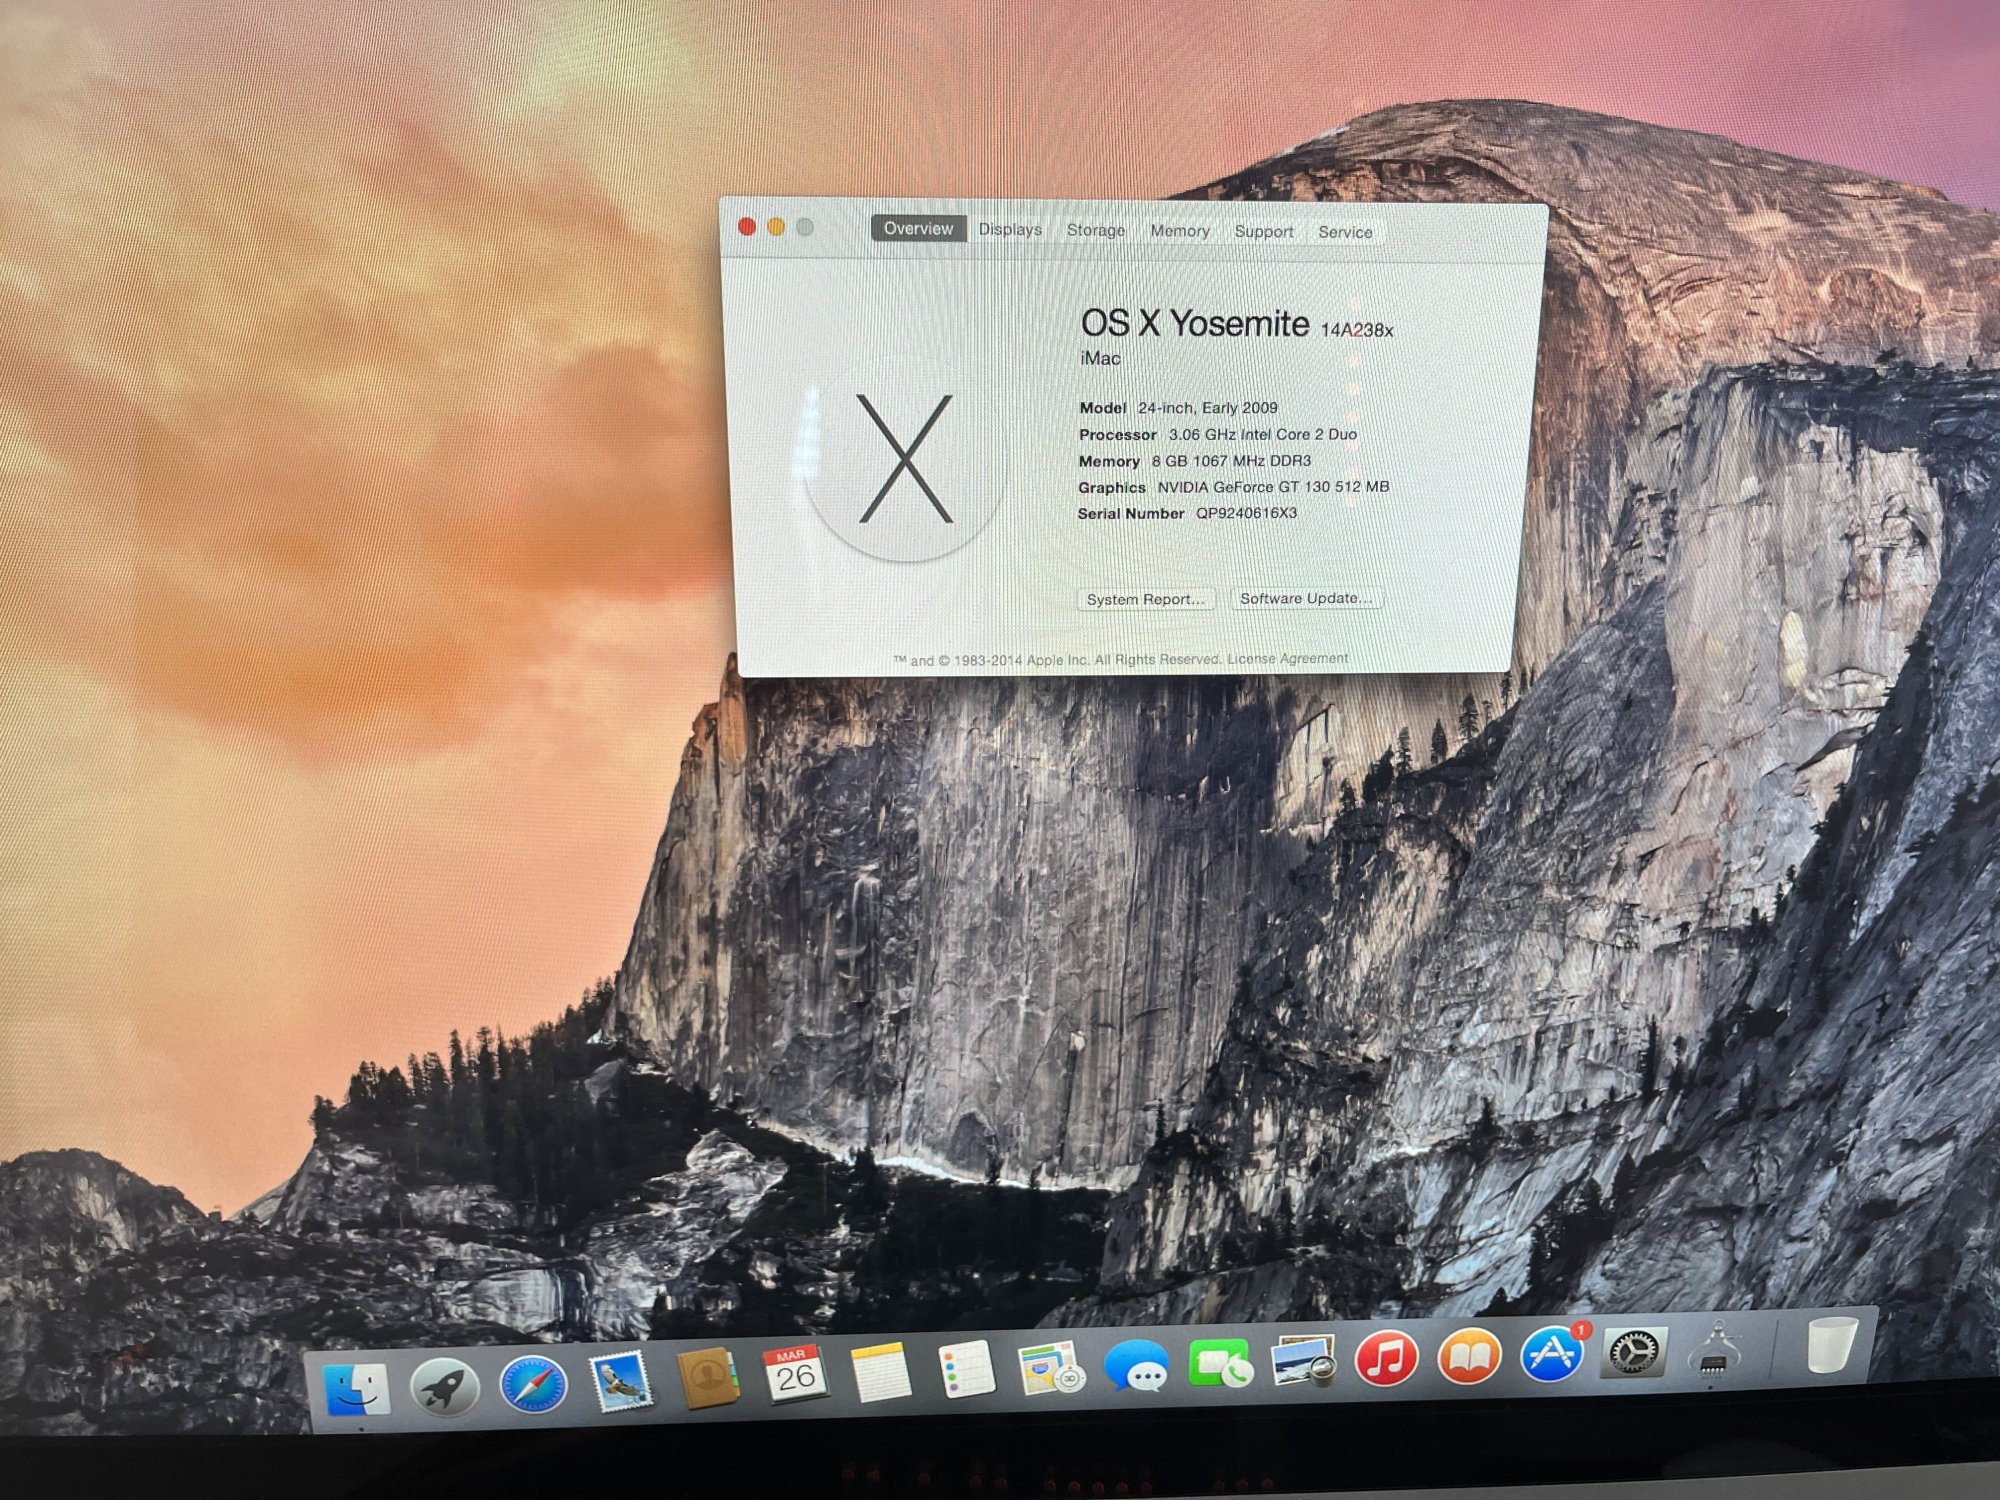Open App Store icon with badge
This screenshot has width=2000, height=1500.
(x=1553, y=1356)
